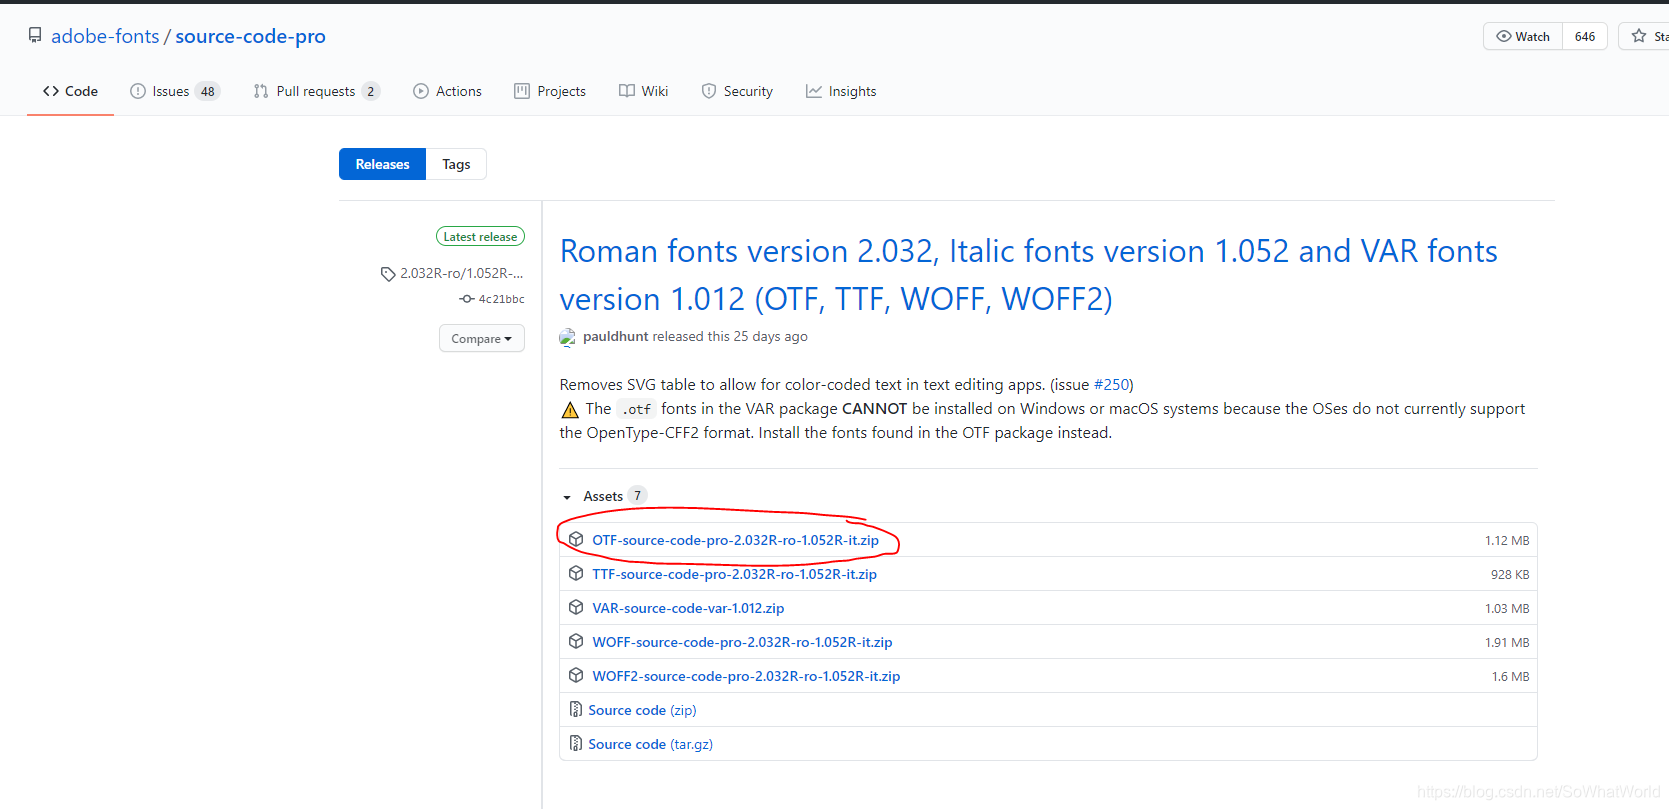Image resolution: width=1669 pixels, height=810 pixels.
Task: Download VAR-source-code-var-1.012.zip
Action: [x=688, y=608]
